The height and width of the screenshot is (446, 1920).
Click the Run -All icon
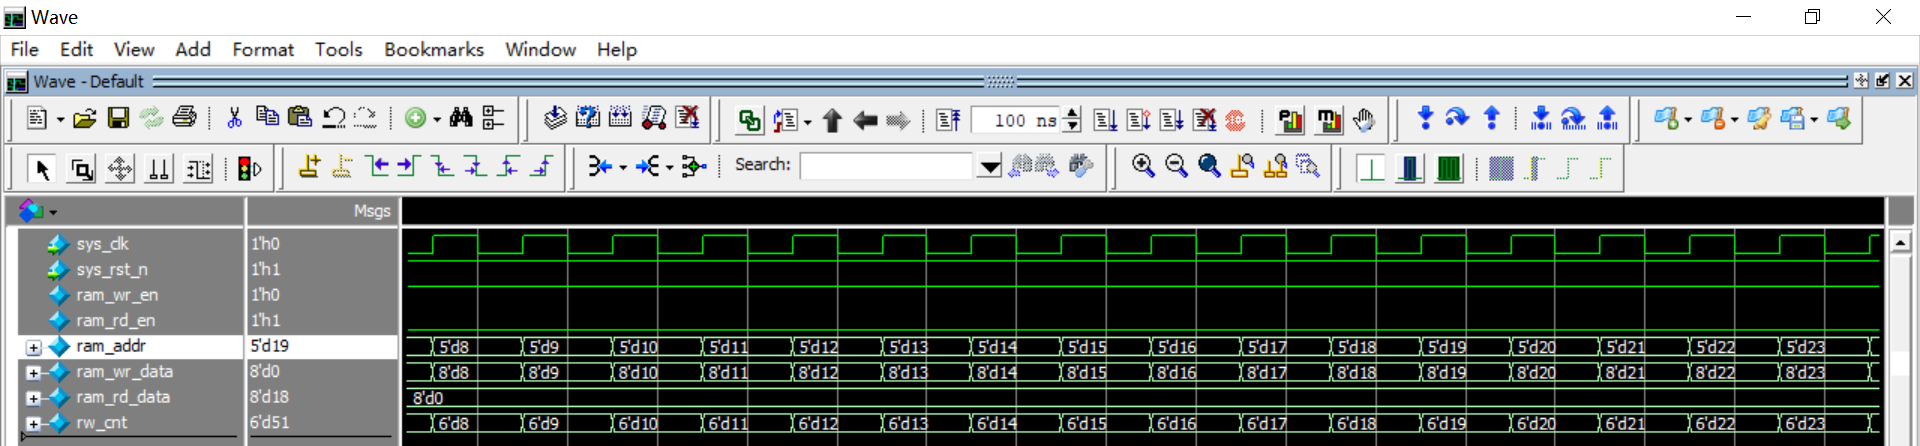click(x=1171, y=120)
